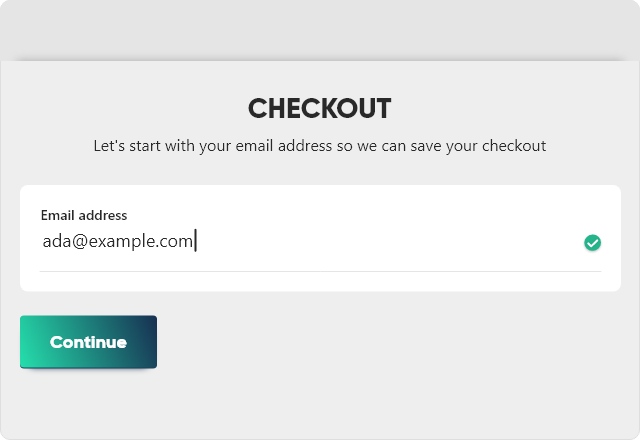Click the green validation checkmark icon
Viewport: 640px width, 440px height.
point(592,242)
